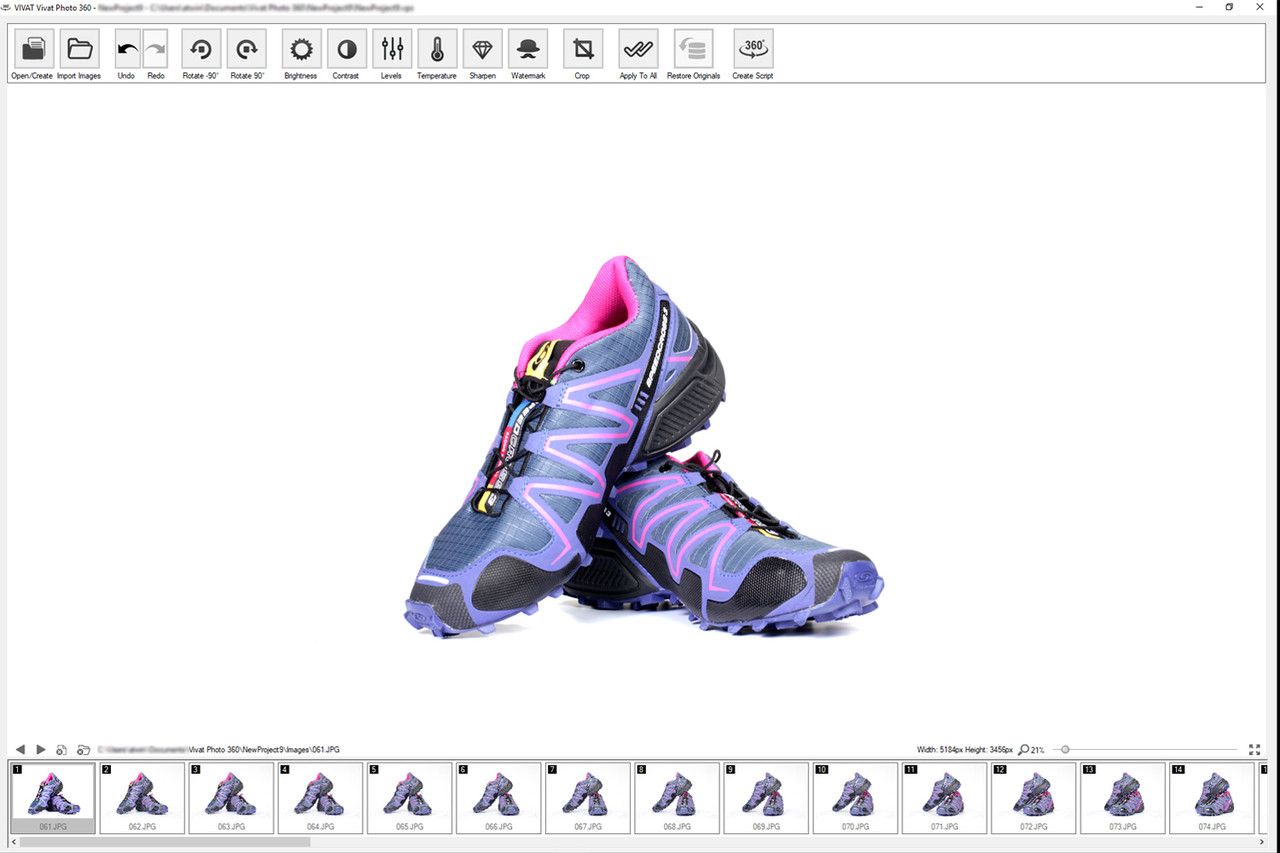Rotate the image -90 degrees
1280x853 pixels.
point(201,49)
